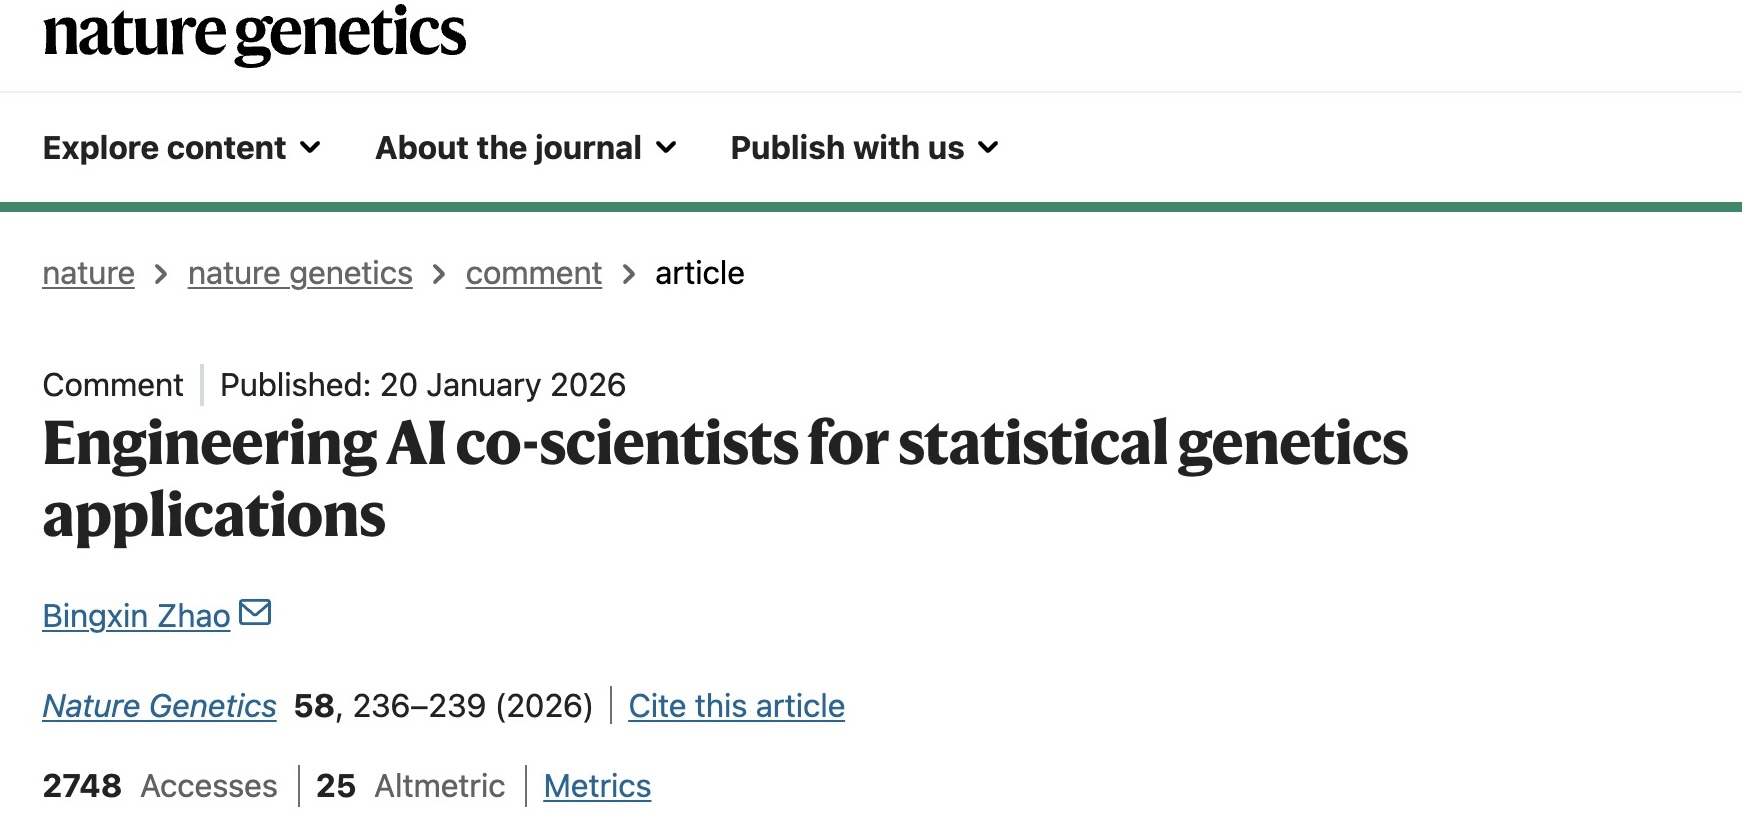Click the arrow separator after the nature breadcrumb
The width and height of the screenshot is (1742, 840).
click(x=160, y=273)
